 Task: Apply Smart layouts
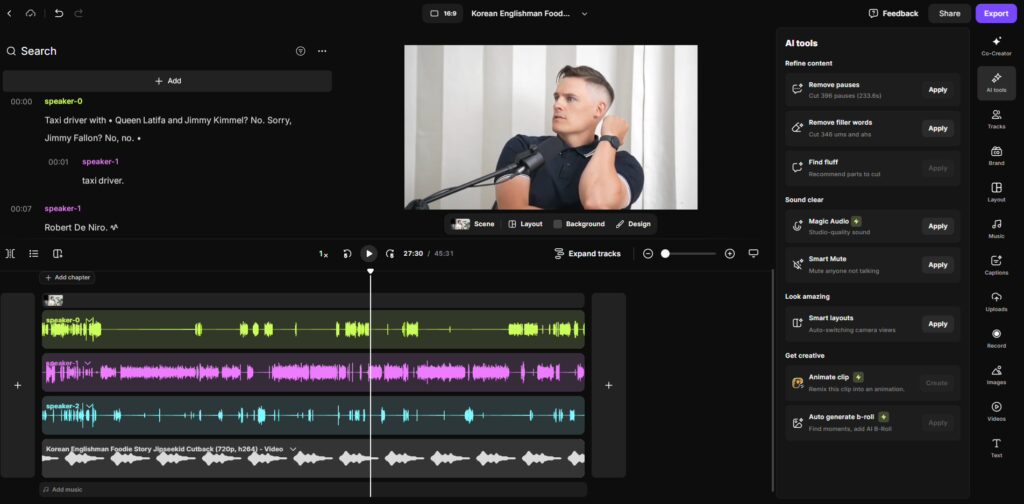coord(938,324)
